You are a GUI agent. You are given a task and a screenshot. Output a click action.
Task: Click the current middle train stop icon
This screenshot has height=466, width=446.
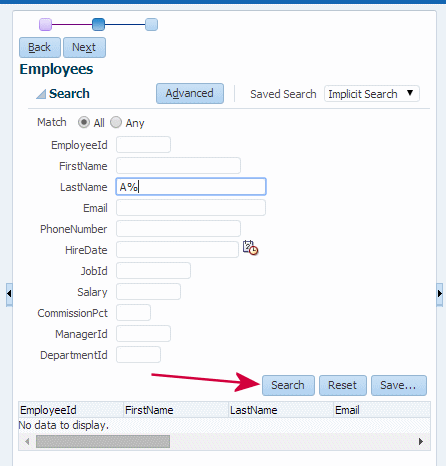pyautogui.click(x=98, y=24)
